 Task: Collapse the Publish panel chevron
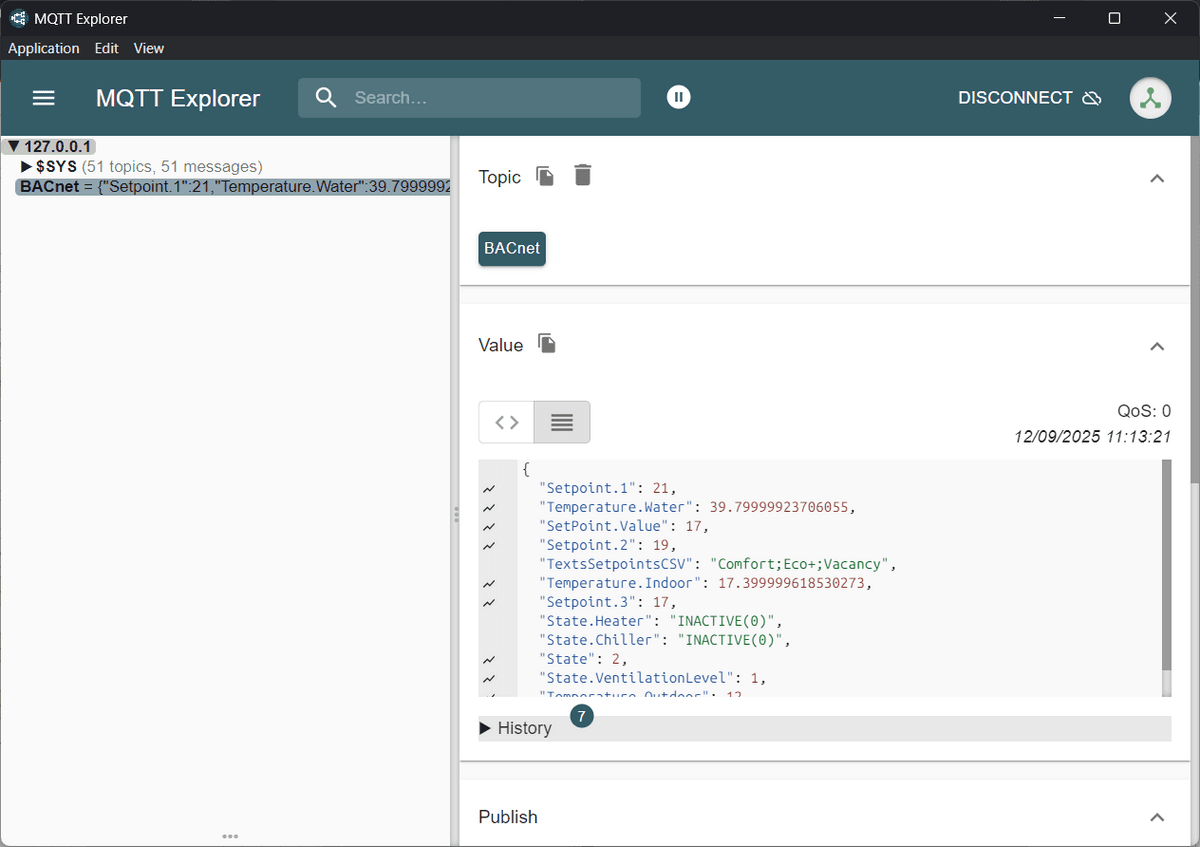pos(1157,817)
